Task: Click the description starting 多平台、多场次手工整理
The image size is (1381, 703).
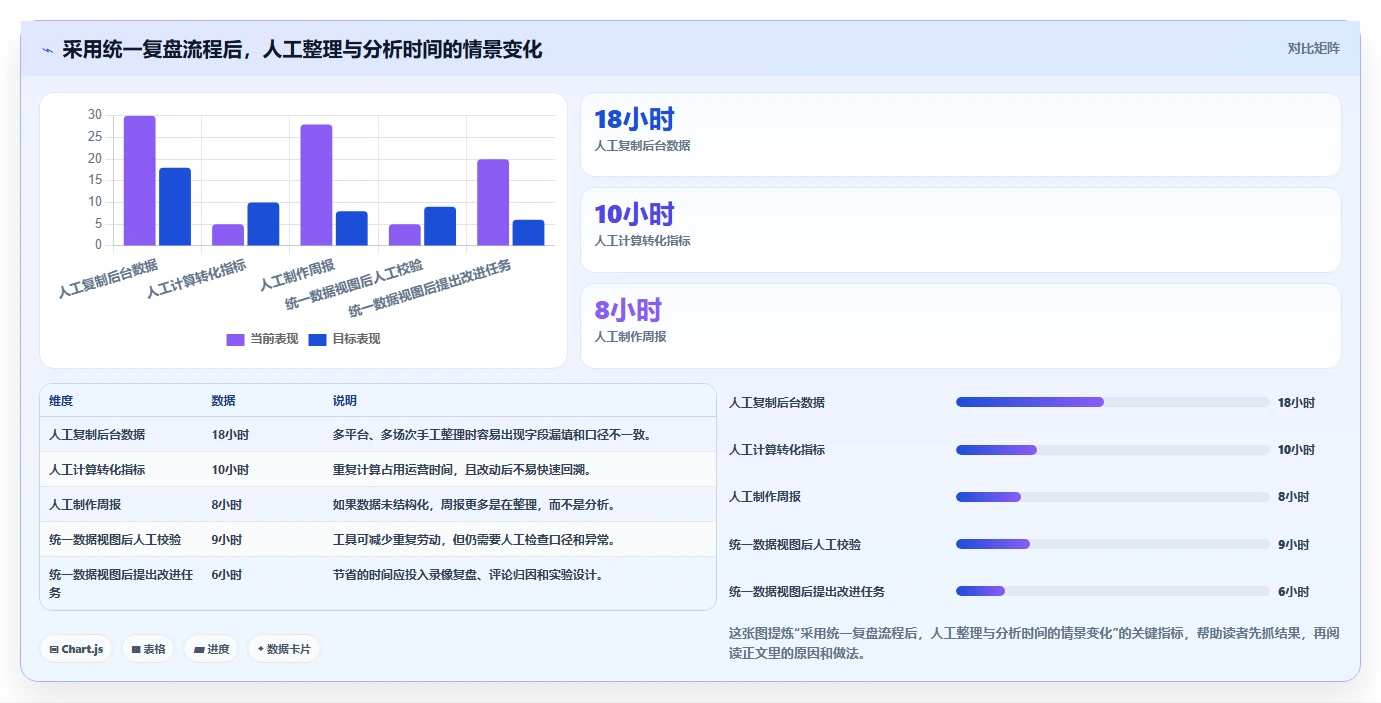Action: [493, 435]
